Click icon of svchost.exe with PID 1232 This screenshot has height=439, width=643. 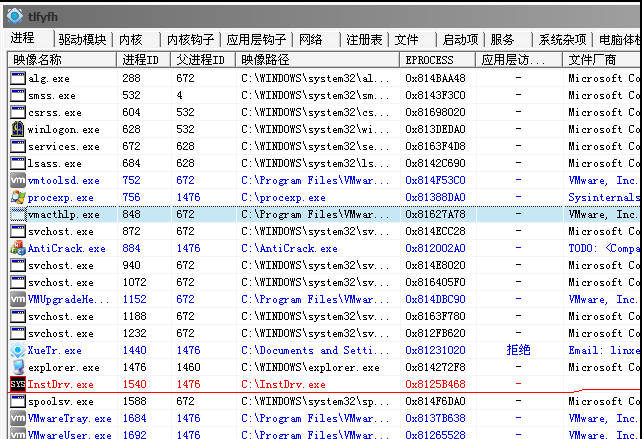[x=18, y=333]
